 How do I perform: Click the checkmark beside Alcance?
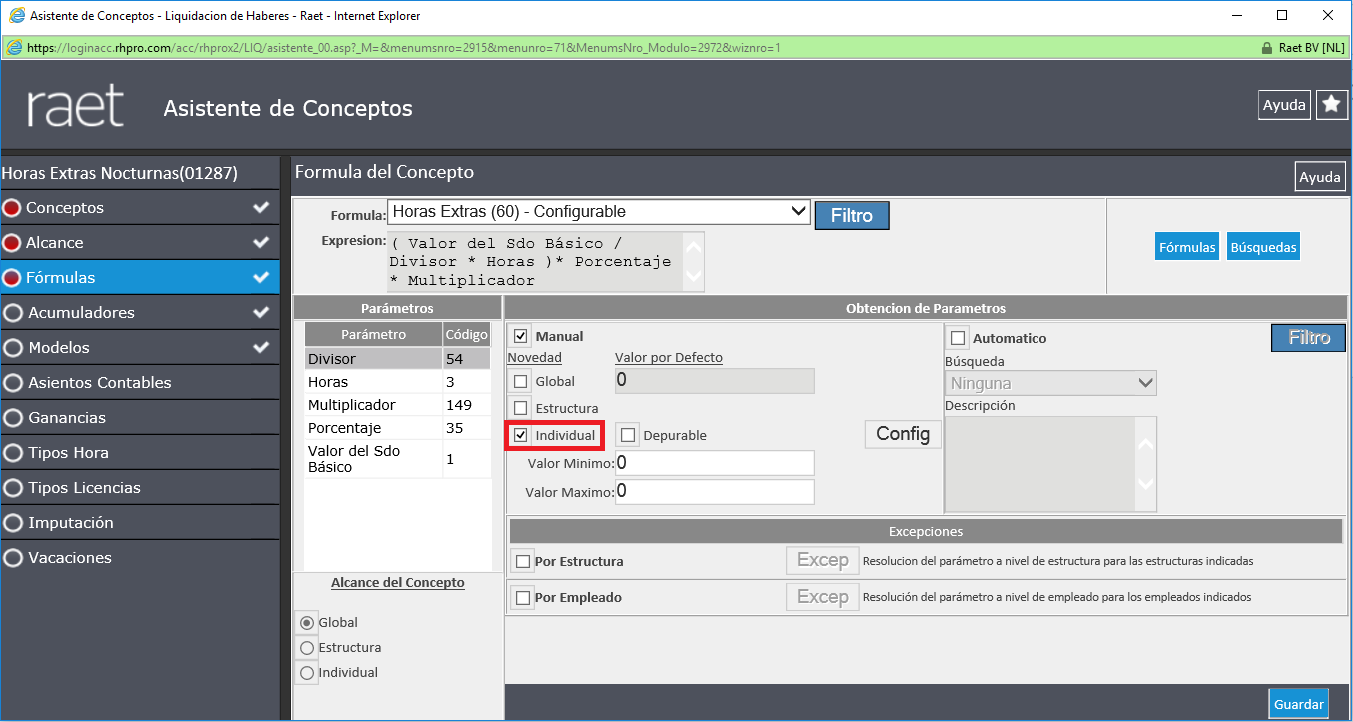point(261,243)
